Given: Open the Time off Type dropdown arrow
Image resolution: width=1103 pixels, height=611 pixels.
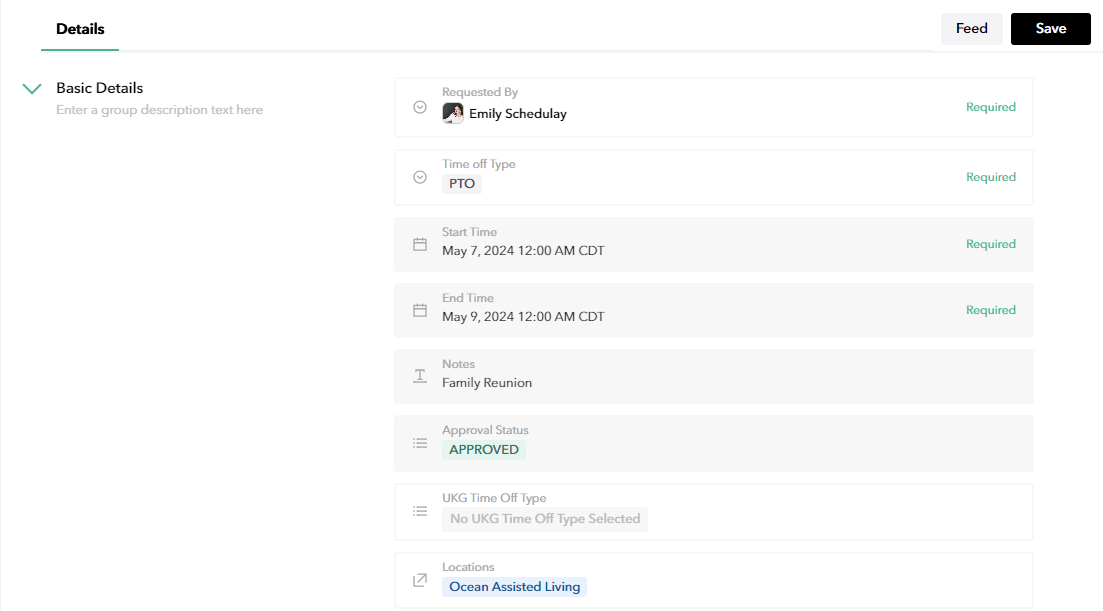Looking at the screenshot, I should coord(420,177).
